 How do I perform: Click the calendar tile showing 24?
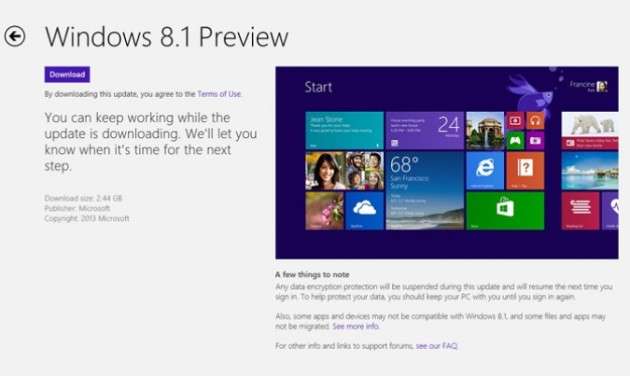(x=425, y=131)
